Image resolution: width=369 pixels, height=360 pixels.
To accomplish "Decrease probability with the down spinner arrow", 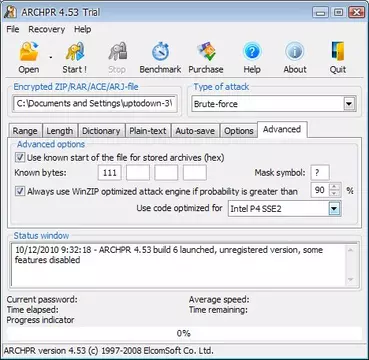I will point(335,194).
